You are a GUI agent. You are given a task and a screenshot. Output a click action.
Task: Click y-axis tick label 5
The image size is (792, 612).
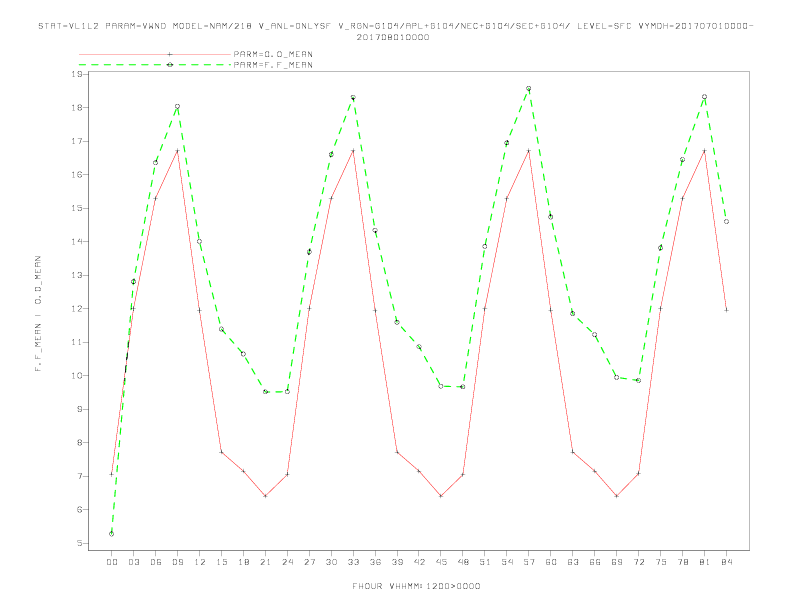tap(80, 543)
